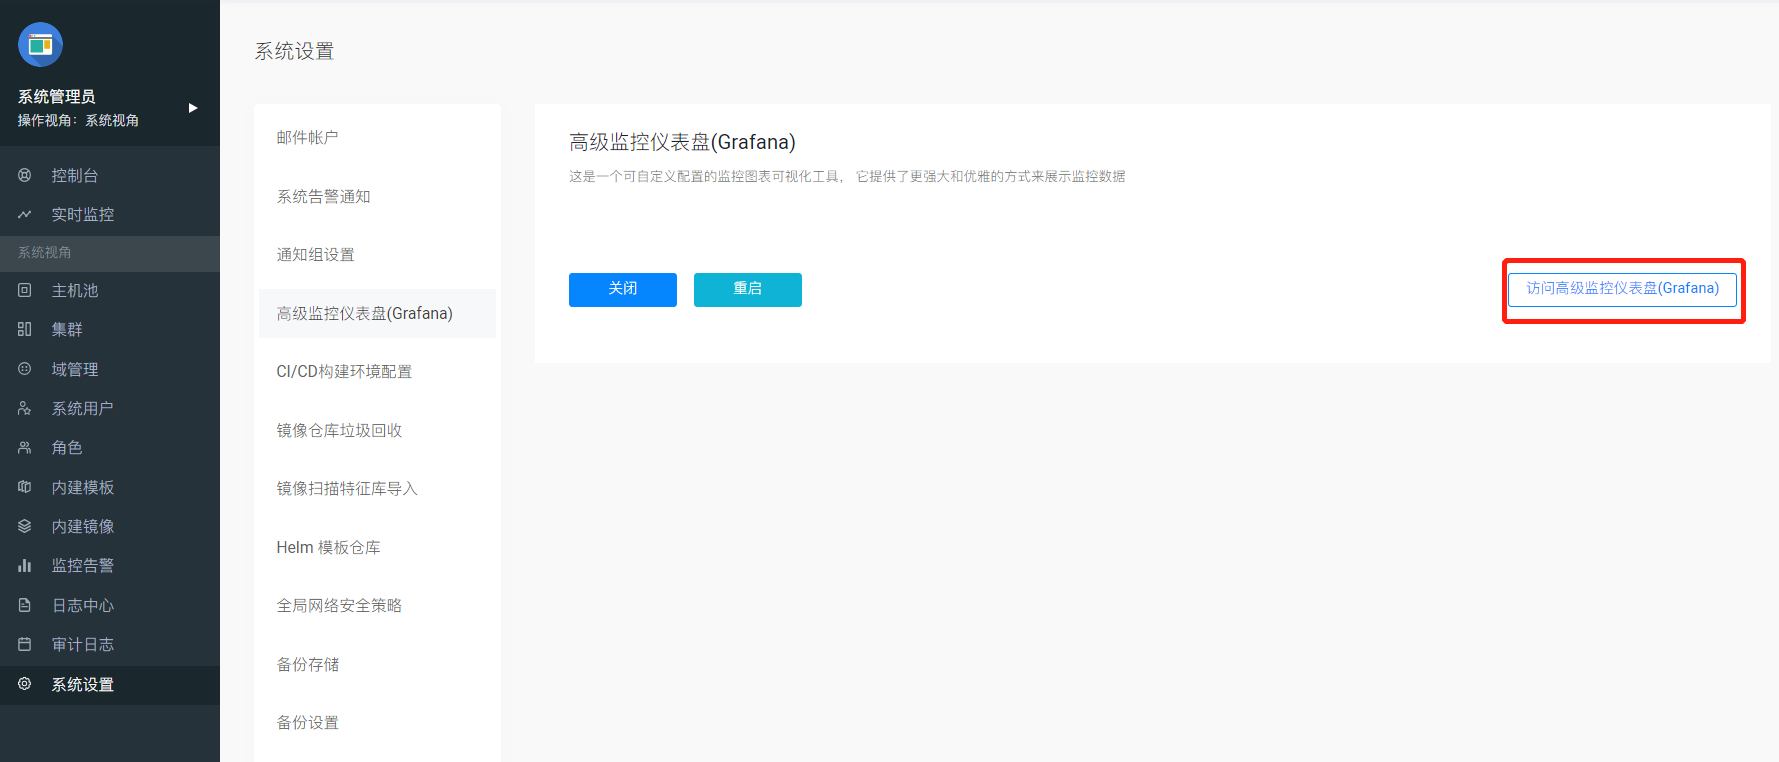The image size is (1779, 762).
Task: Click the built-in image layers icon
Action: click(x=25, y=527)
